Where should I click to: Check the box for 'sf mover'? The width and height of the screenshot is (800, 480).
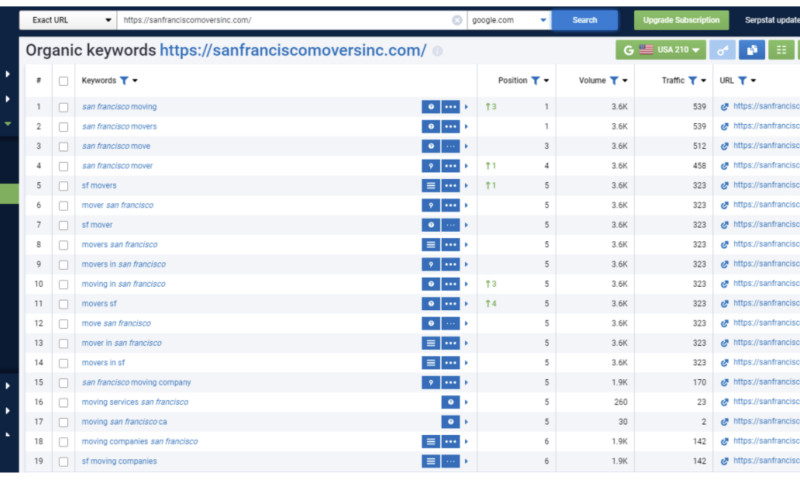pos(63,225)
